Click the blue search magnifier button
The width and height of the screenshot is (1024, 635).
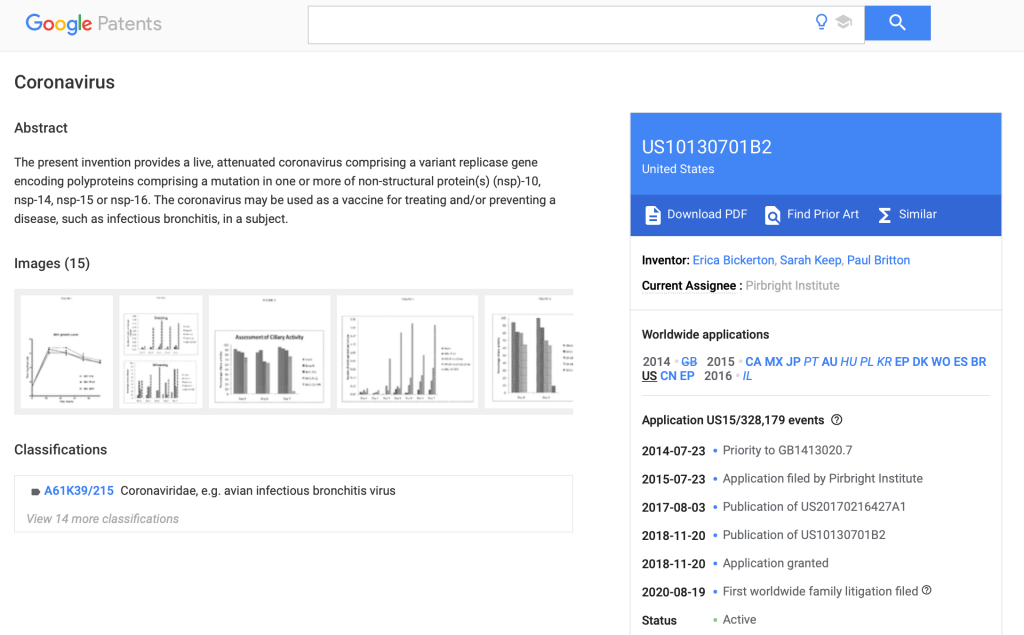click(x=897, y=23)
